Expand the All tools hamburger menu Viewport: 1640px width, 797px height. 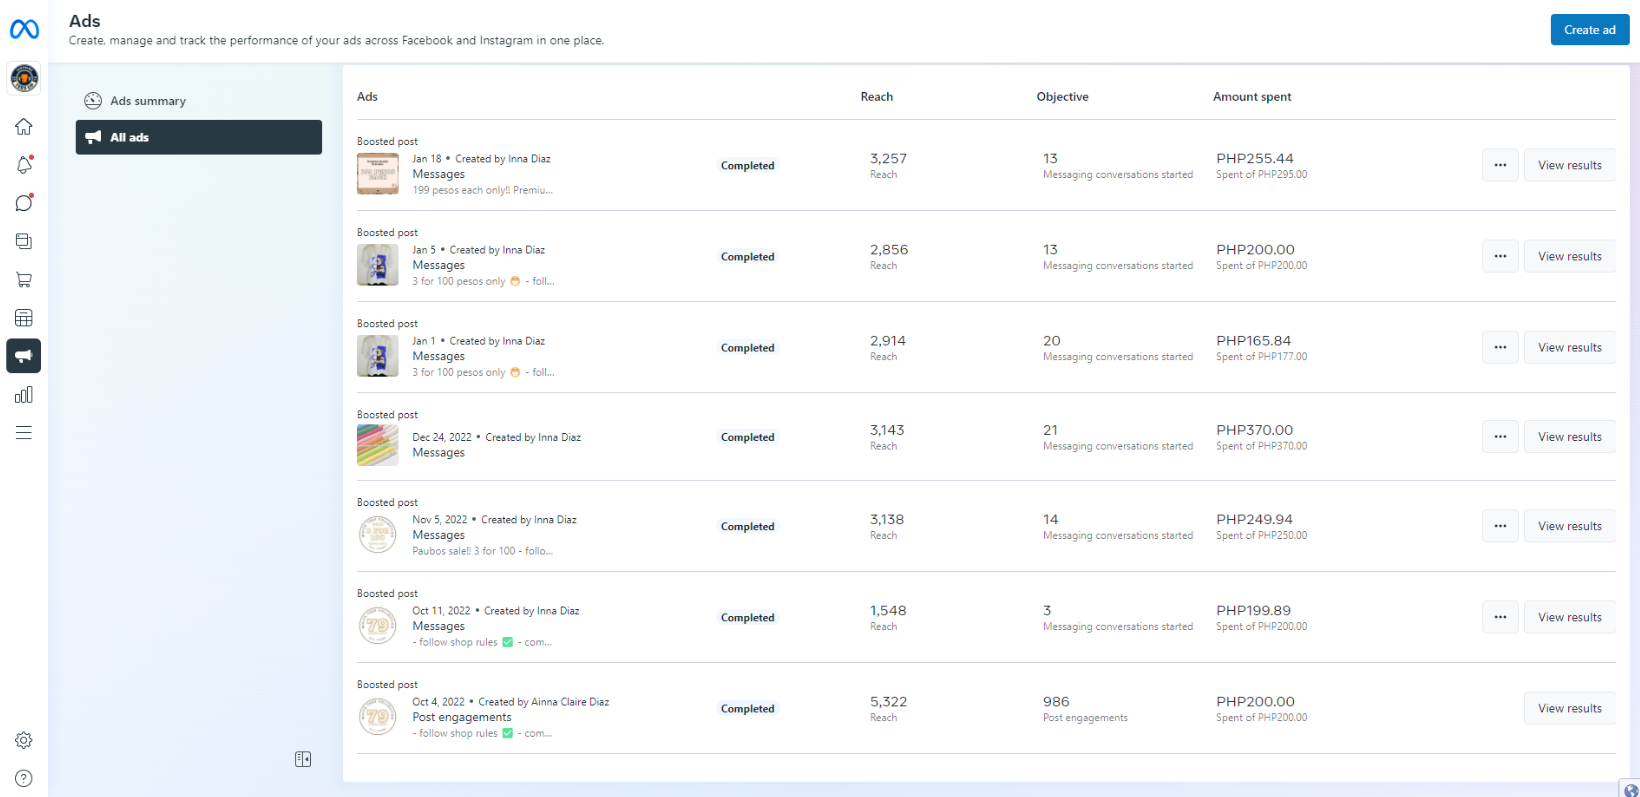tap(24, 433)
